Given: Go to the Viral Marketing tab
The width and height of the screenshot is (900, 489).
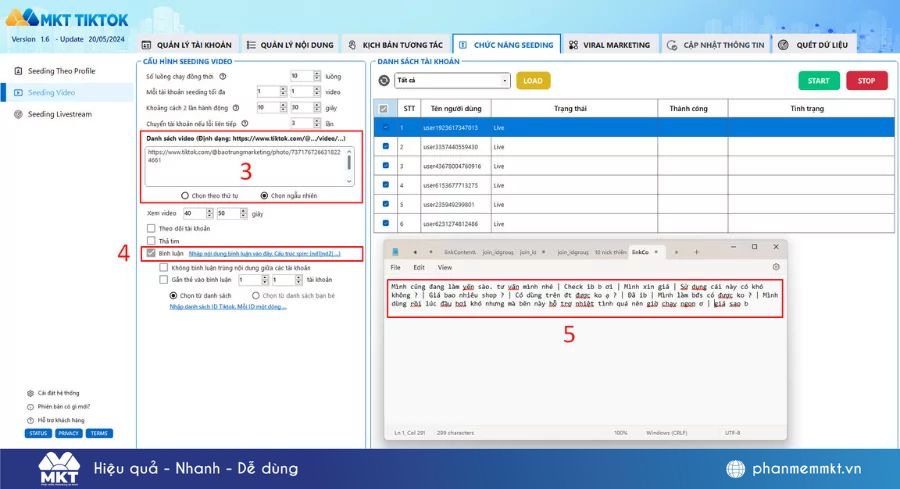Looking at the screenshot, I should pyautogui.click(x=609, y=45).
